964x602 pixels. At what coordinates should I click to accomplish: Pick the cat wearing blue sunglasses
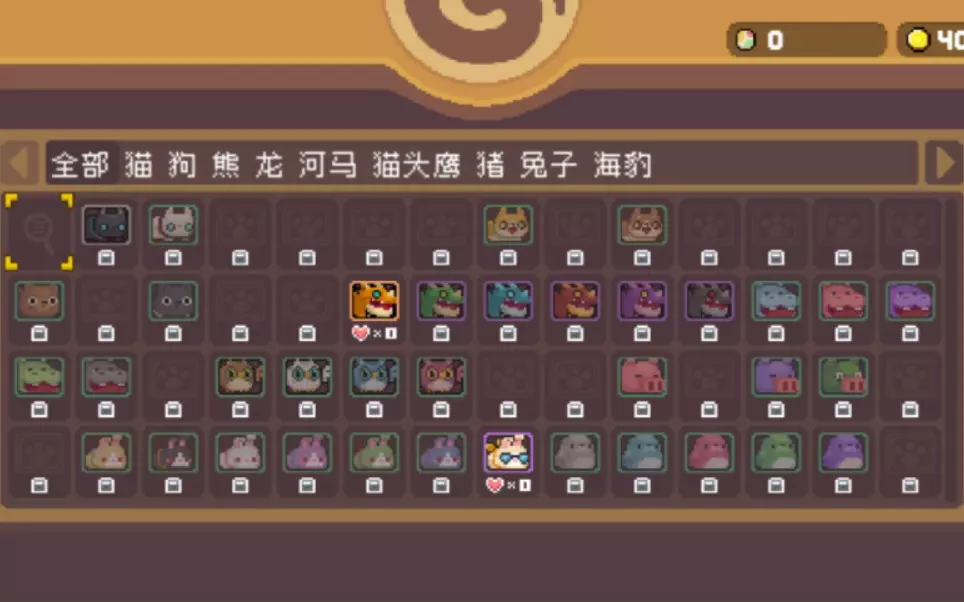coord(508,452)
